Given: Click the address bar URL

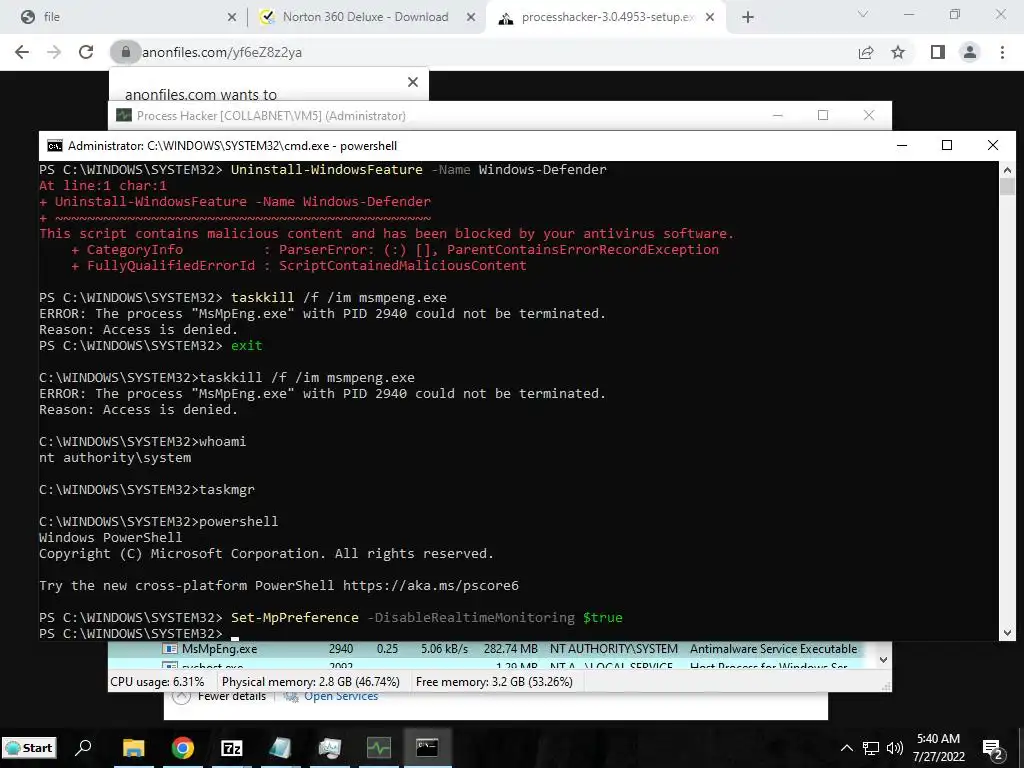Looking at the screenshot, I should pos(222,52).
